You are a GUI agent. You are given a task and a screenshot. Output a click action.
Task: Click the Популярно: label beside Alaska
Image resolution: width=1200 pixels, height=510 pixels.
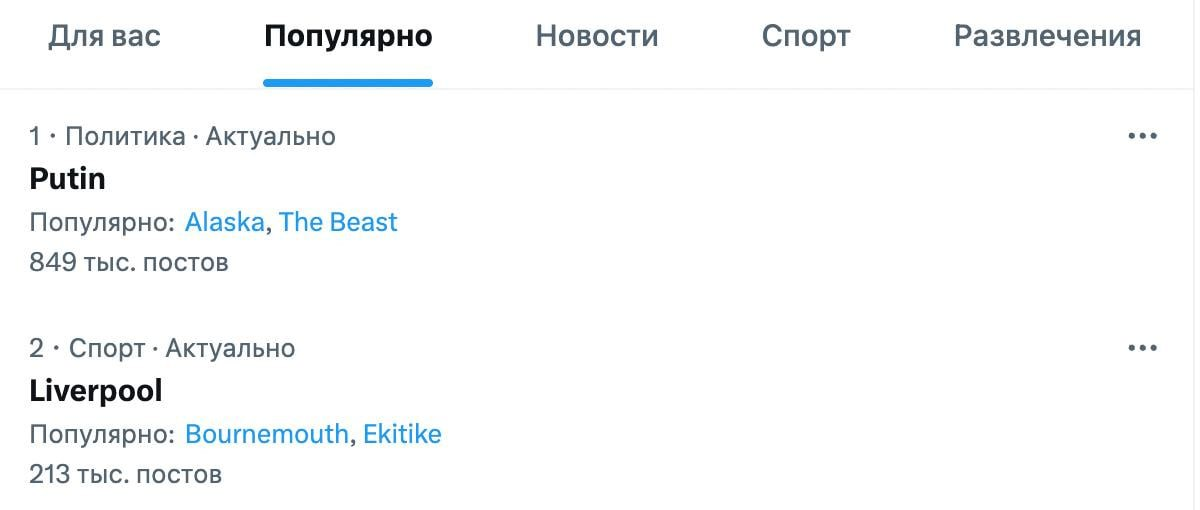102,222
